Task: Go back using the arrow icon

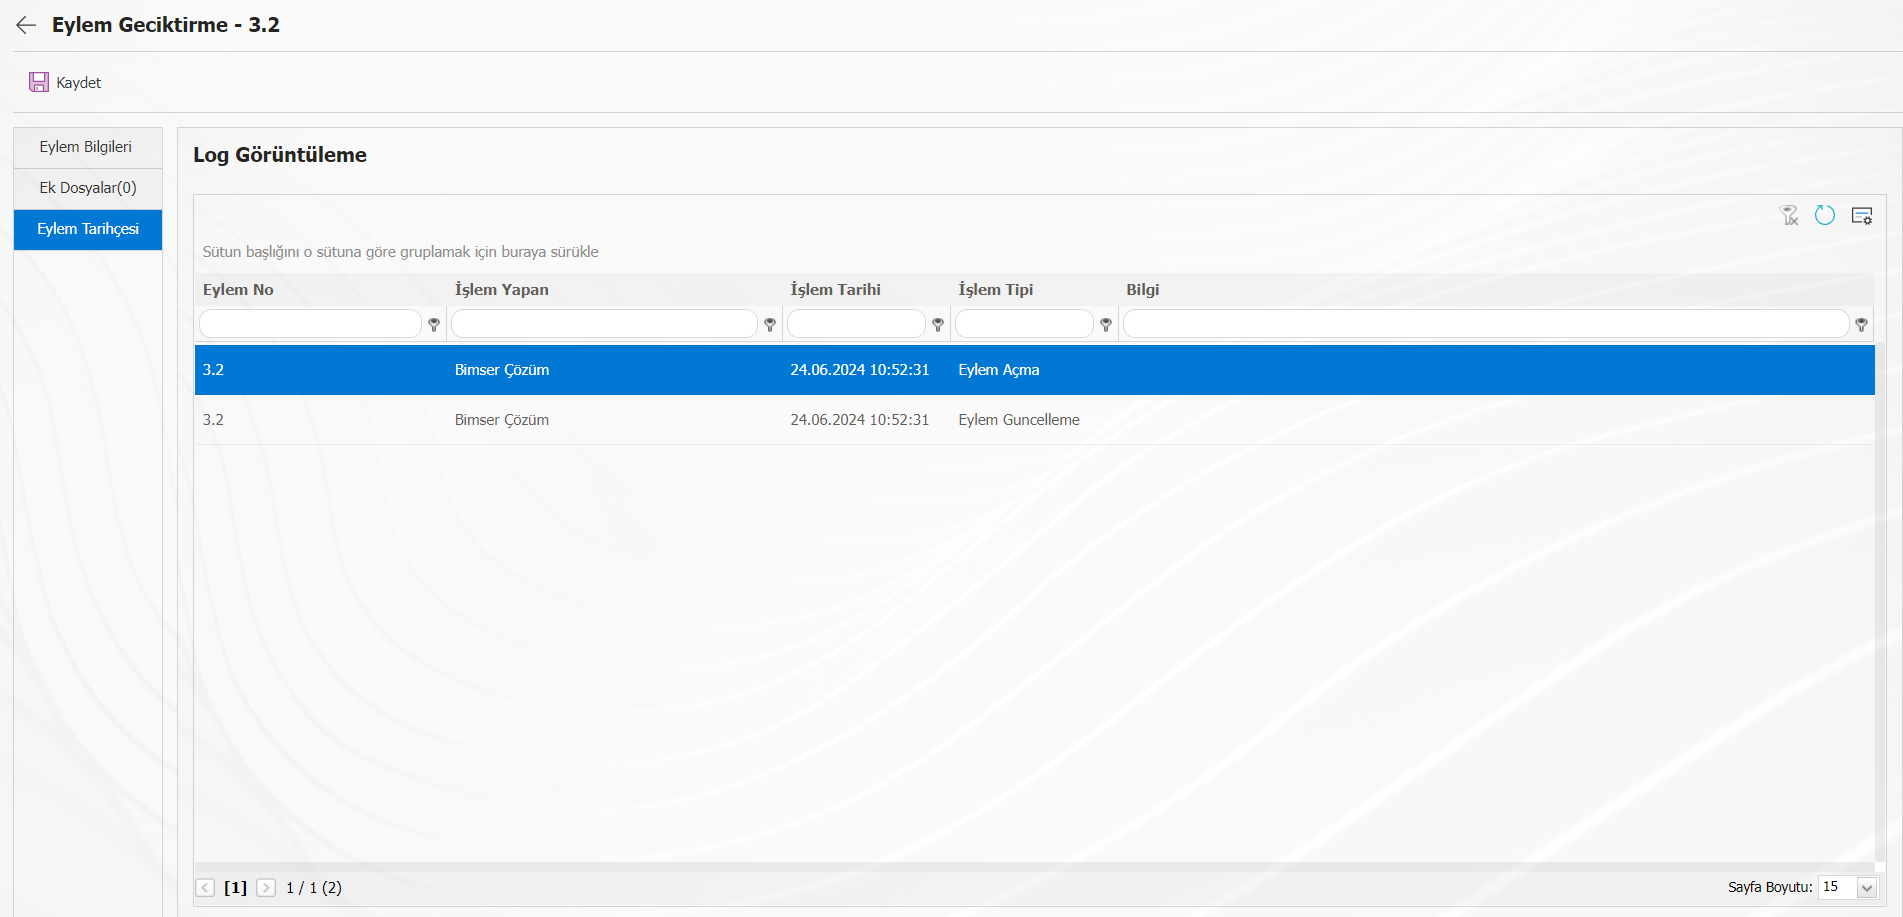Action: coord(26,25)
